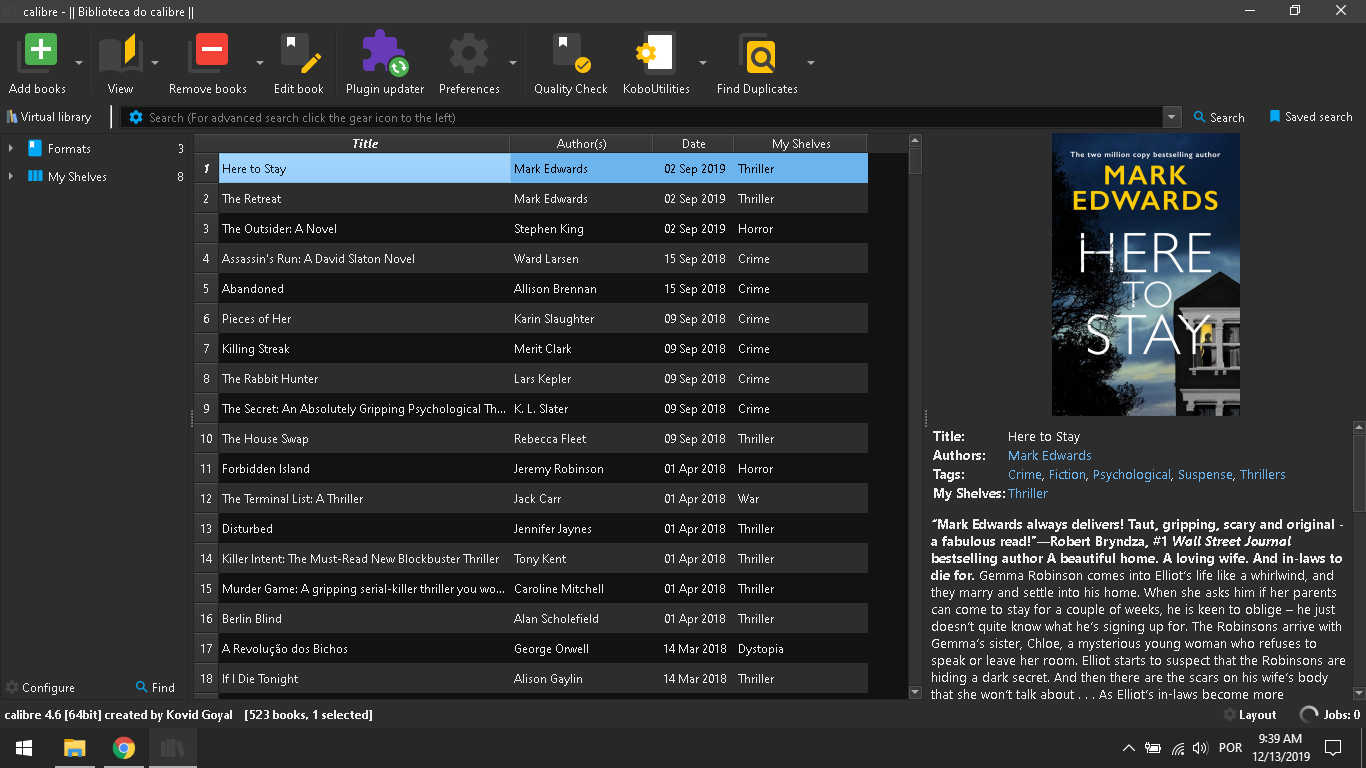Click the Wi-Fi network tray icon
Viewport: 1366px width, 768px height.
pyautogui.click(x=1177, y=747)
